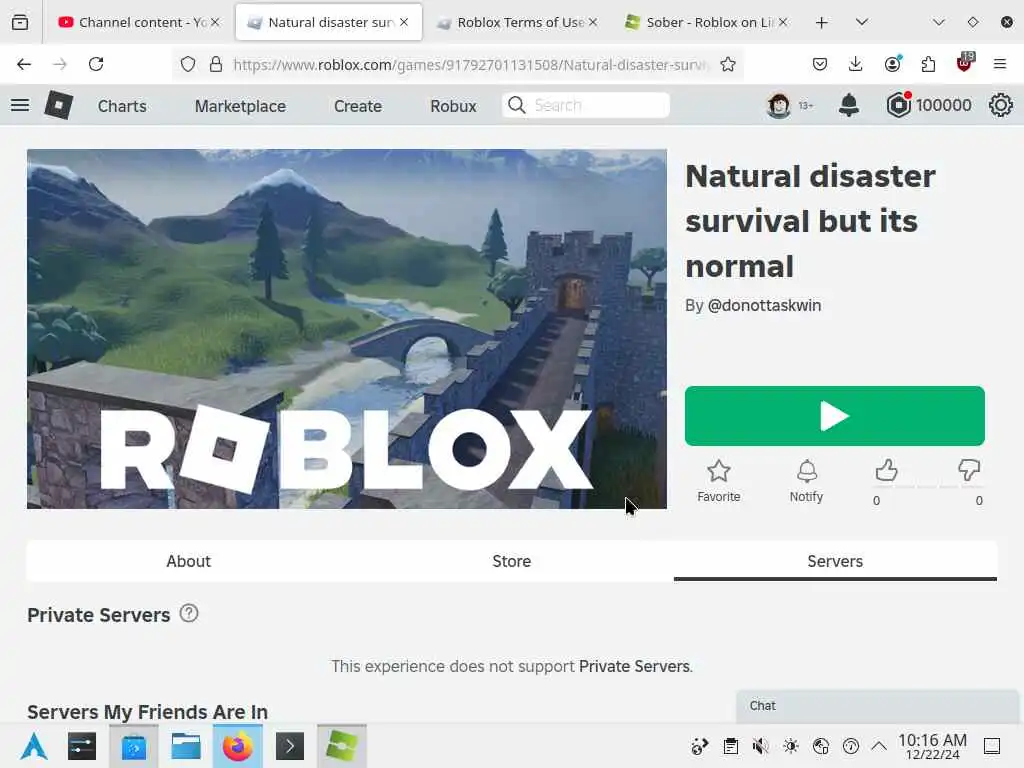Open creator profile @donottaskwin
This screenshot has width=1024, height=768.
coord(764,305)
